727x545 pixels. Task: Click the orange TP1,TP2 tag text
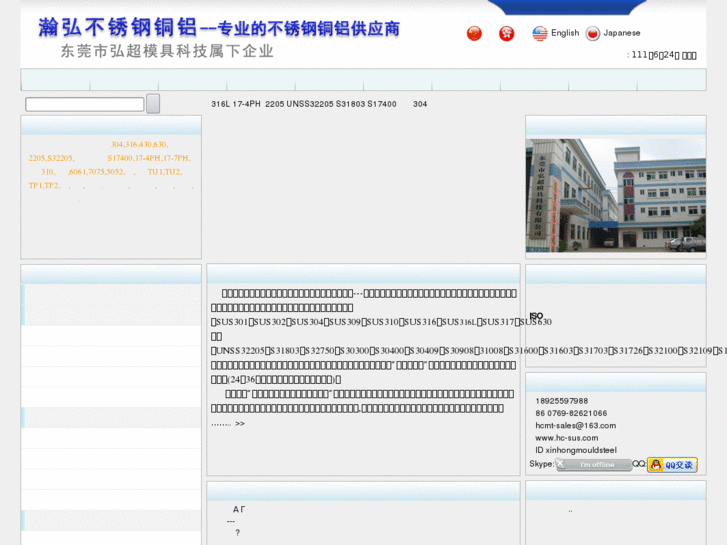point(45,186)
